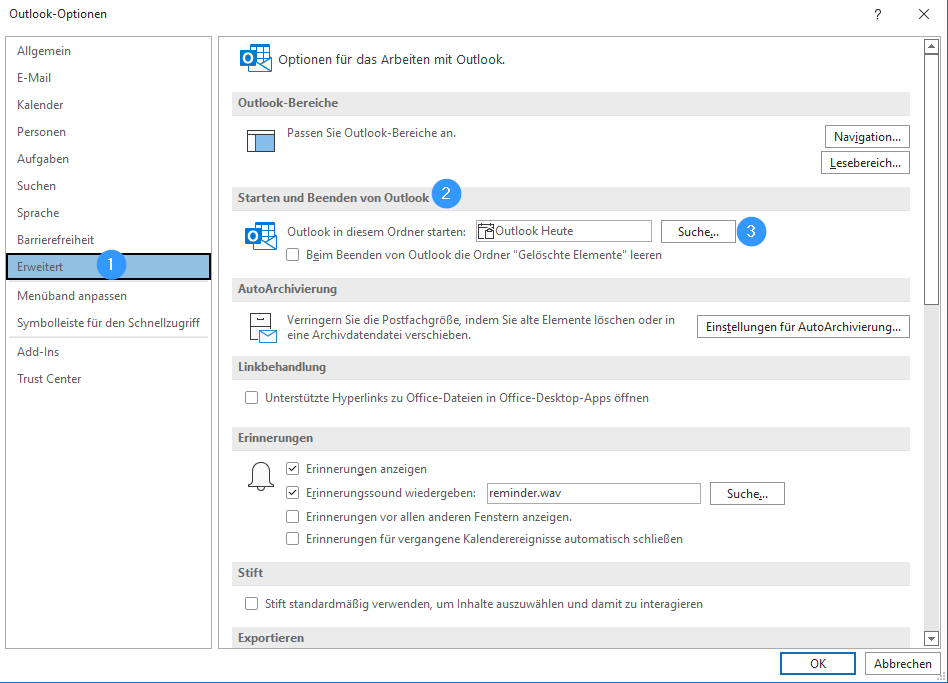Click the Outlook icon in the Starten und Beenden section
The width and height of the screenshot is (948, 683).
coord(261,236)
